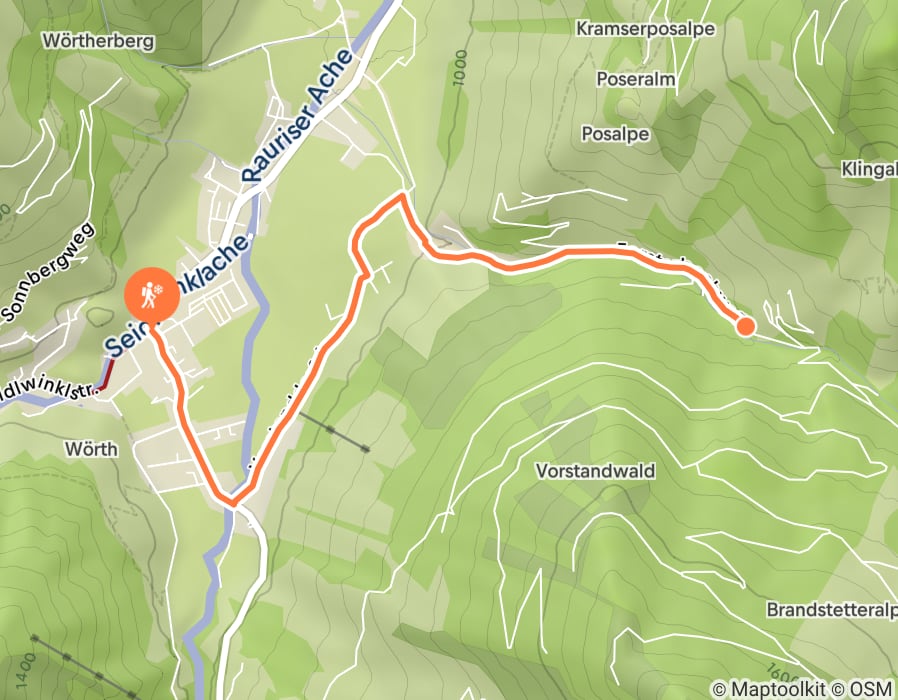Image resolution: width=898 pixels, height=700 pixels.
Task: Click the gray ski lift line east of river
Action: click(334, 432)
